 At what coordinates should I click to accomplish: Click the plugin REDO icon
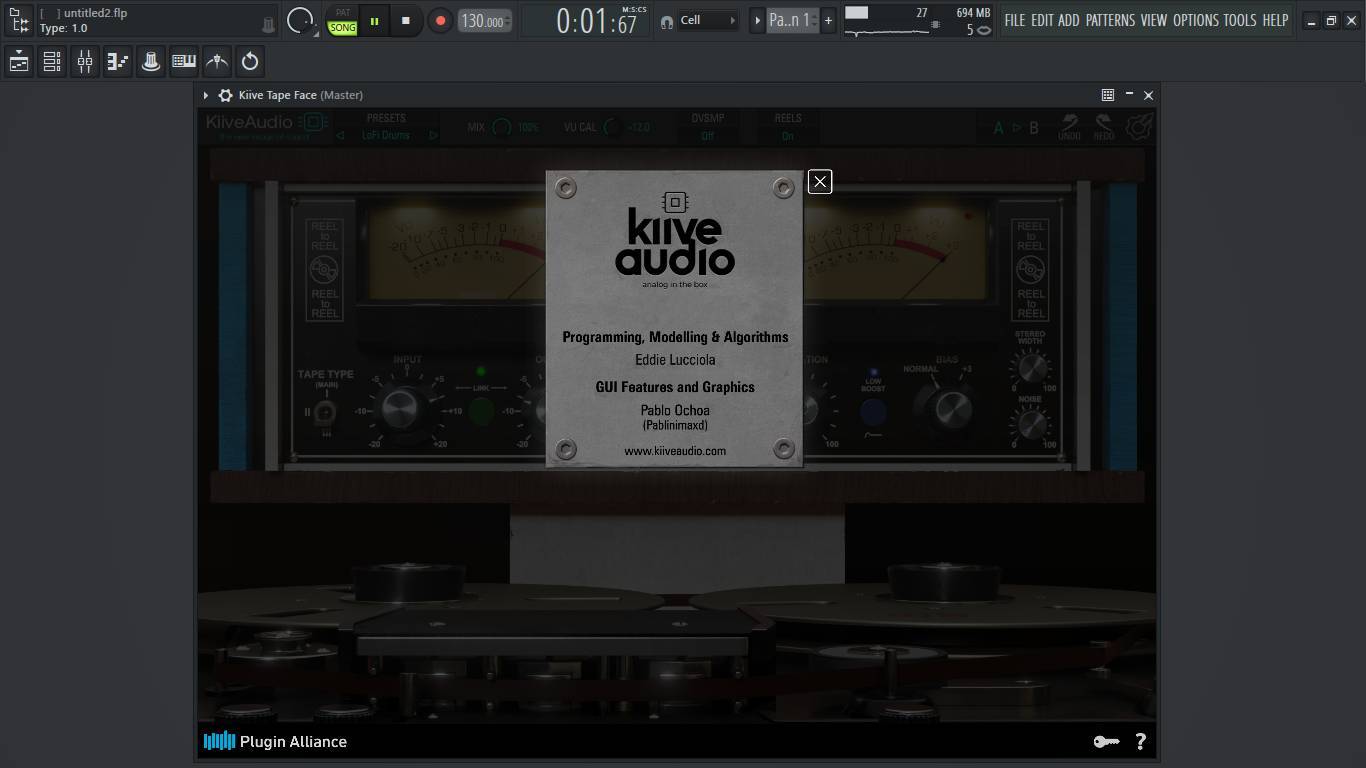(x=1104, y=127)
